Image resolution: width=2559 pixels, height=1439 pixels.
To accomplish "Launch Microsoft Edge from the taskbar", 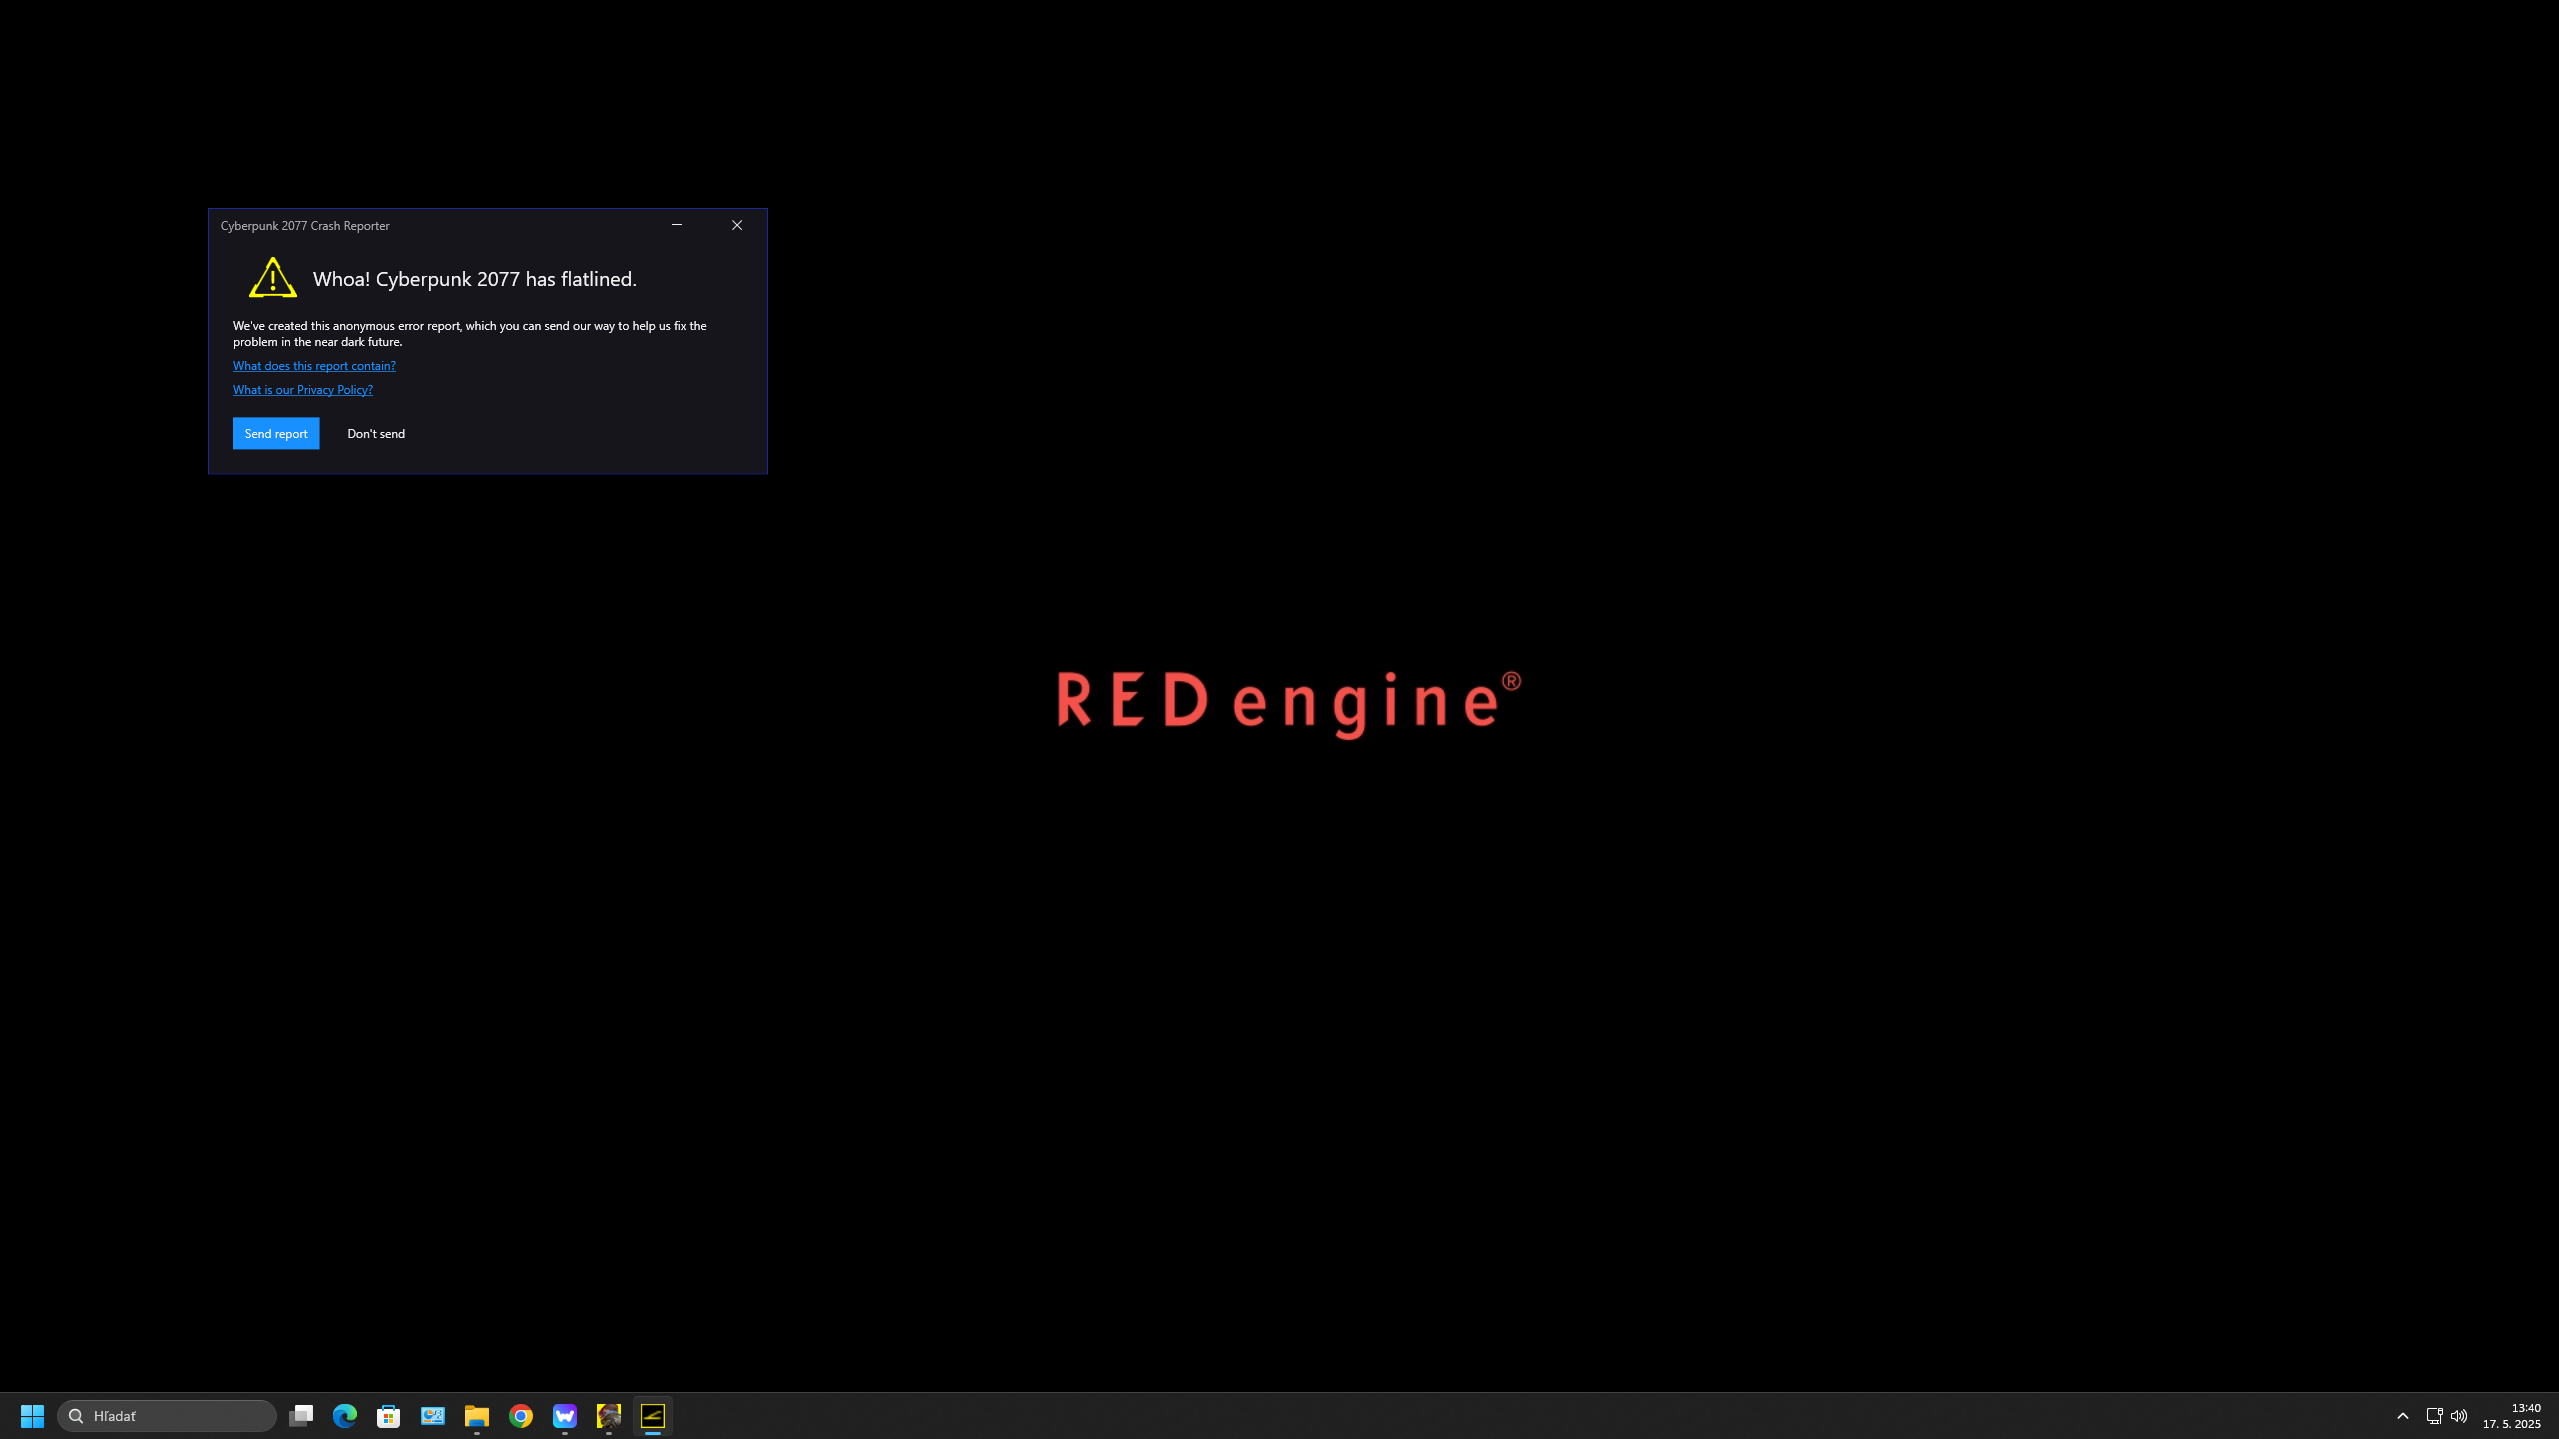I will pyautogui.click(x=345, y=1416).
